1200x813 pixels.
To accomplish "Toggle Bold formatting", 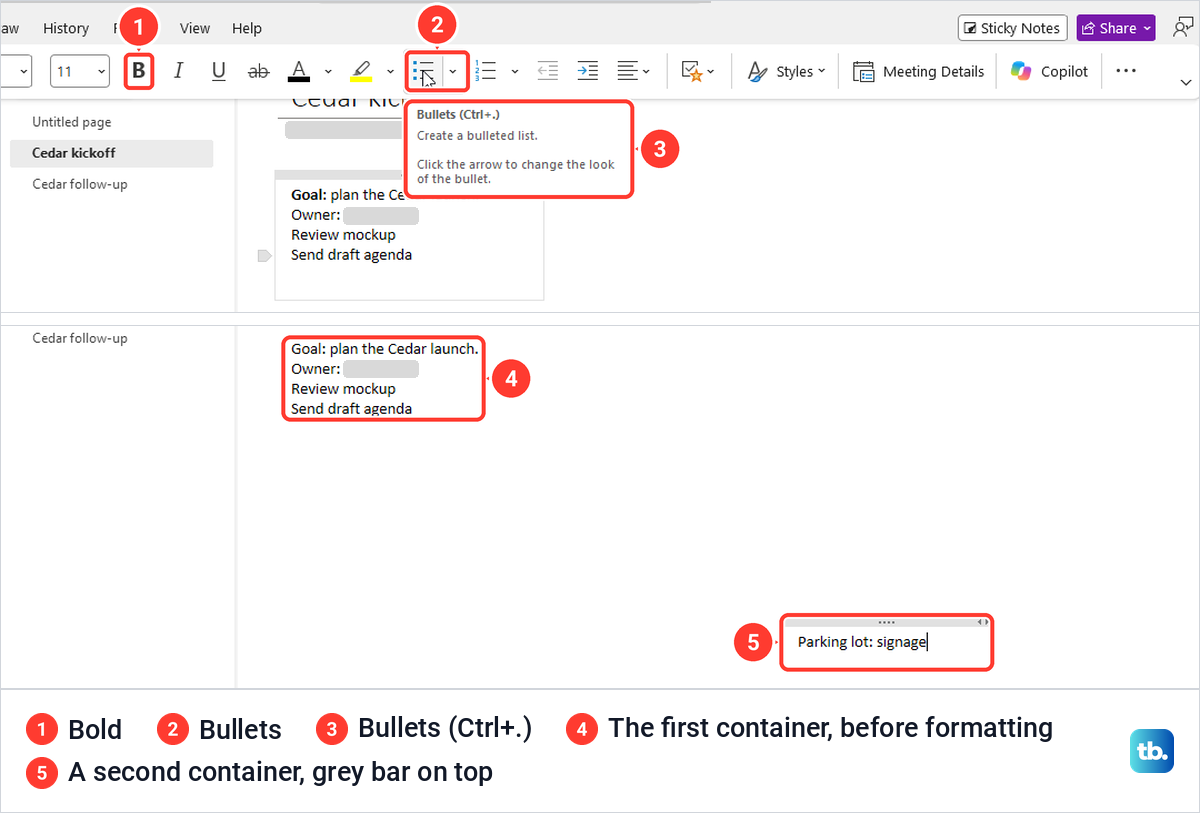I will pyautogui.click(x=139, y=71).
